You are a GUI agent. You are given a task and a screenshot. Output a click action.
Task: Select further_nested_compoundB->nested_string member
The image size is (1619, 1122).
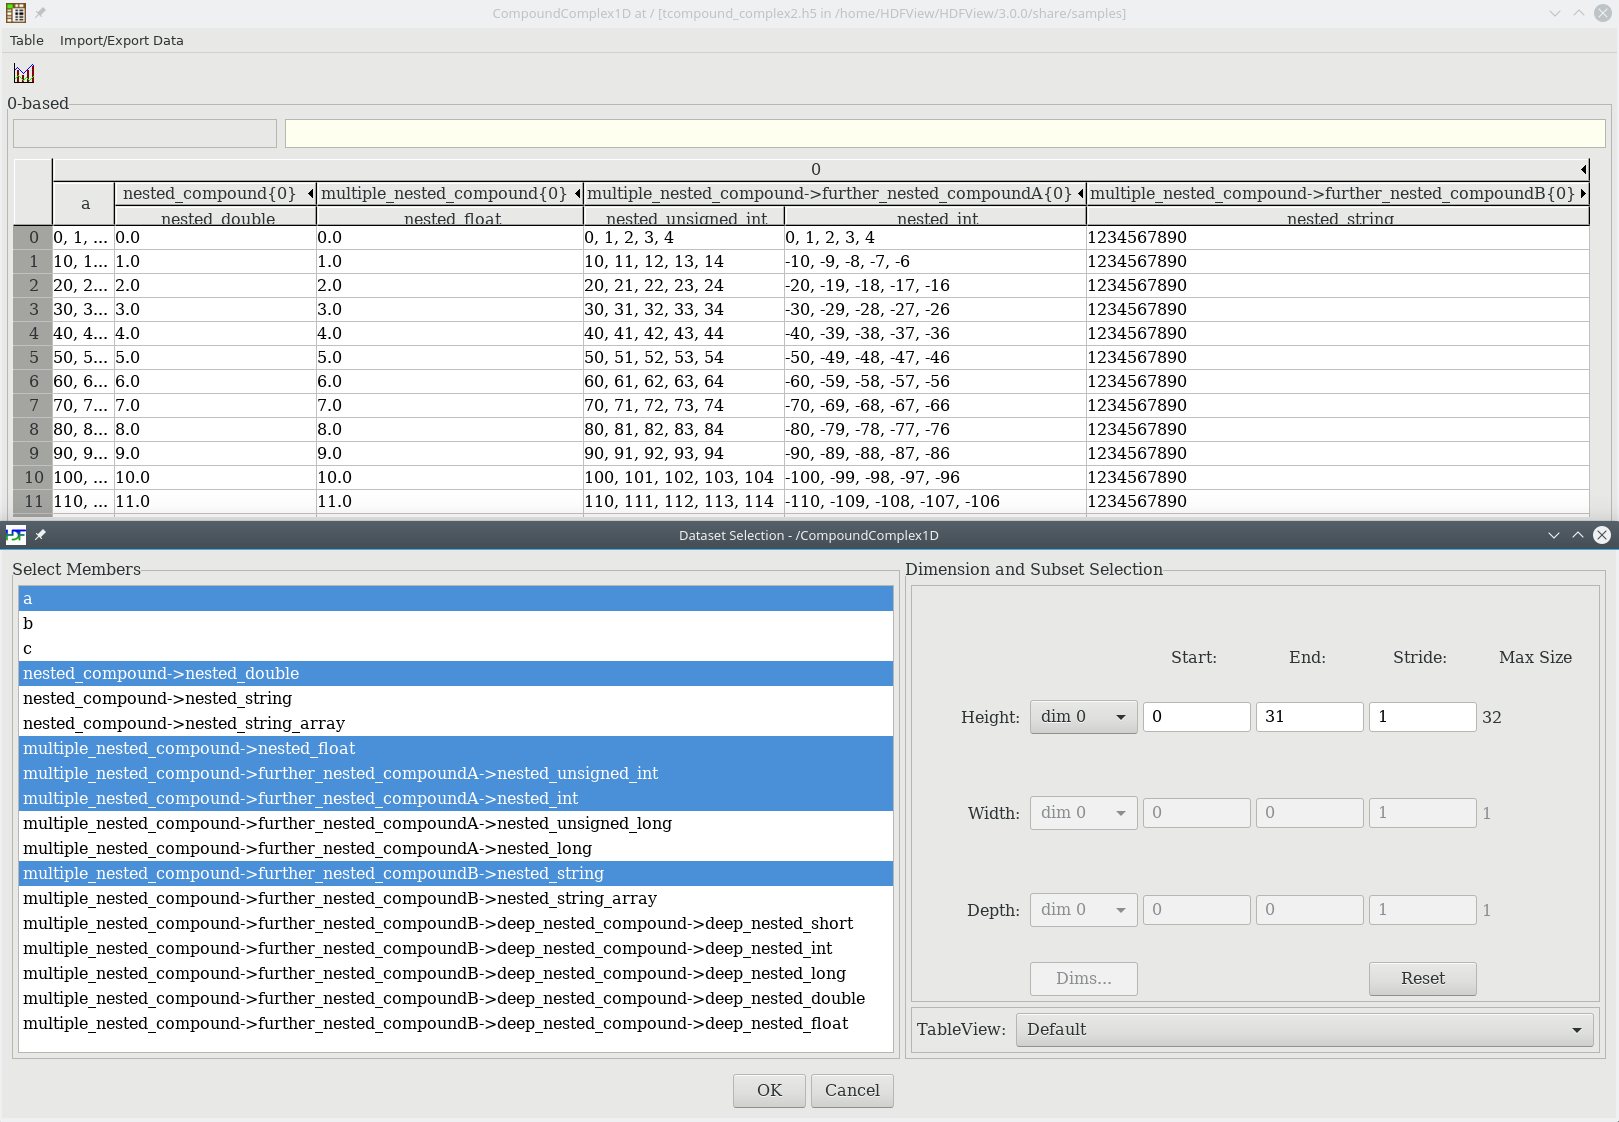456,874
